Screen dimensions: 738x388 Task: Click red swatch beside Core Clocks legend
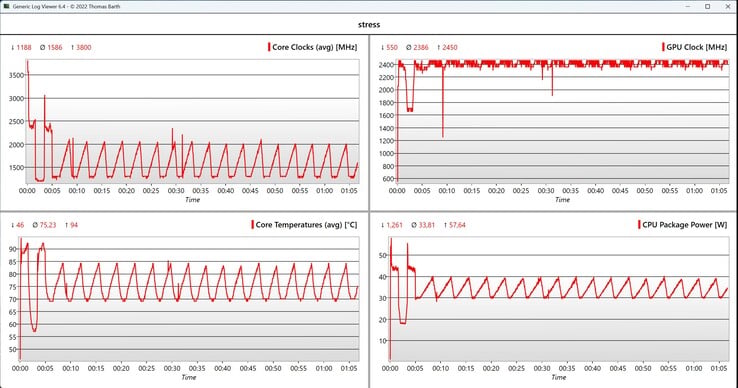pyautogui.click(x=269, y=47)
